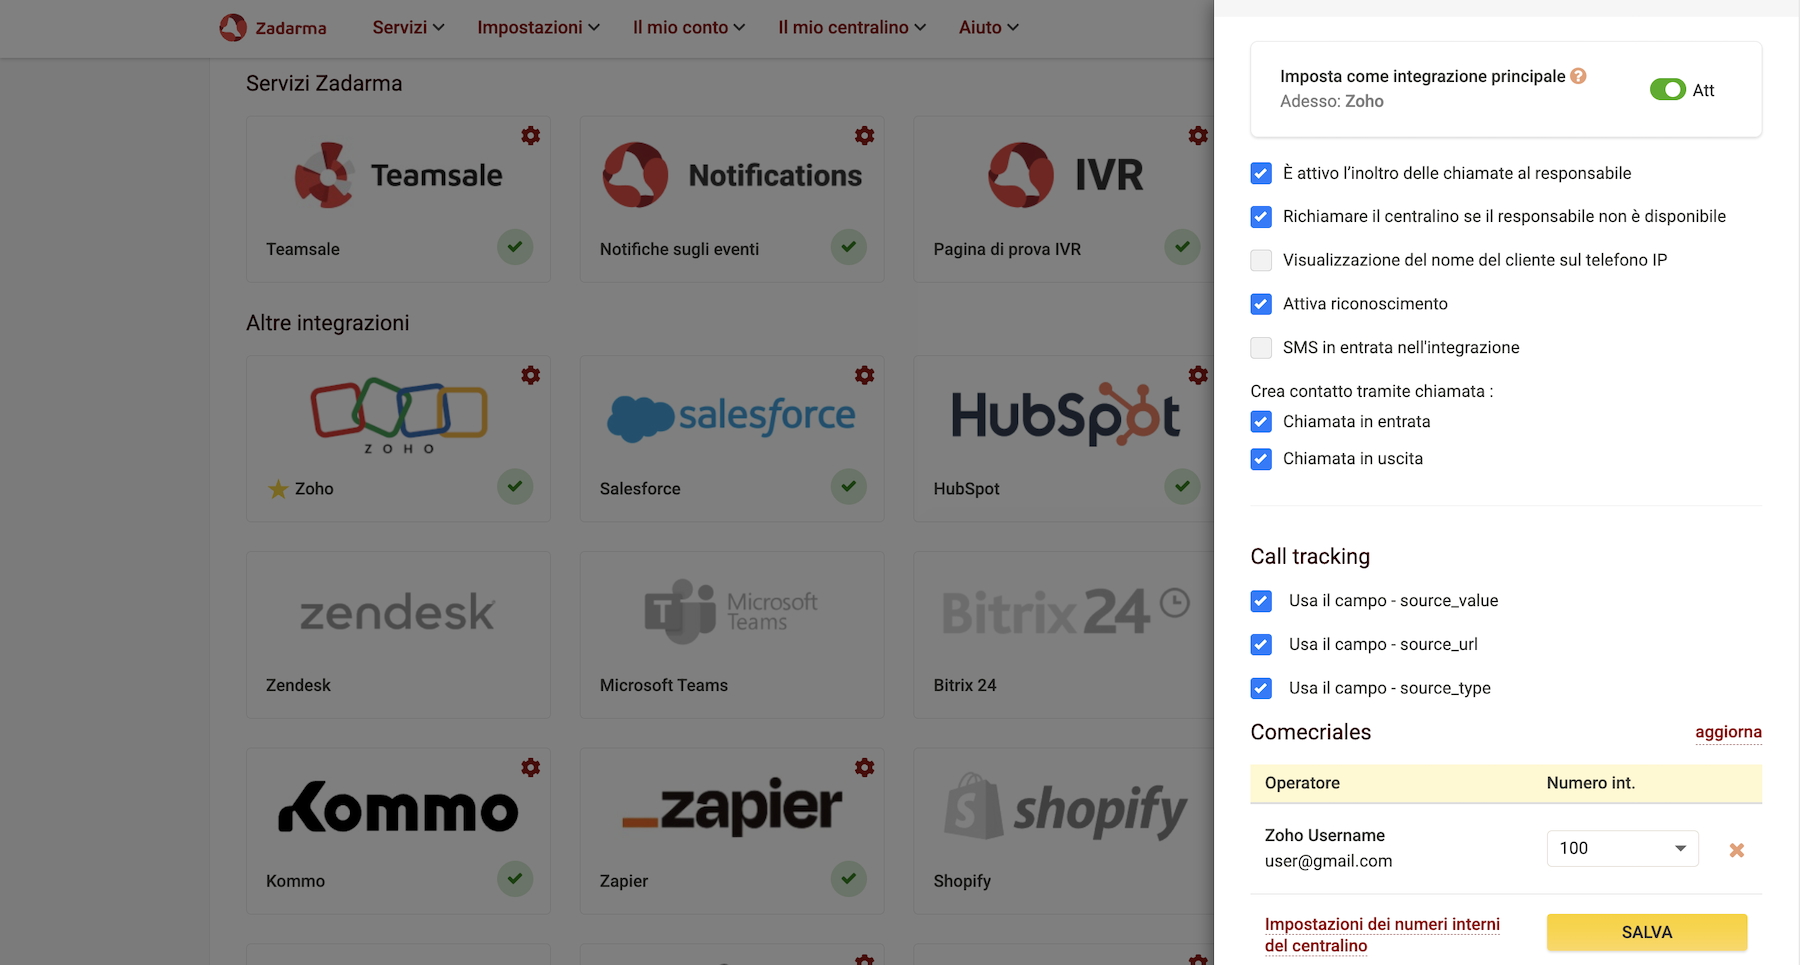This screenshot has width=1800, height=965.
Task: Expand the Servizi menu
Action: coord(408,27)
